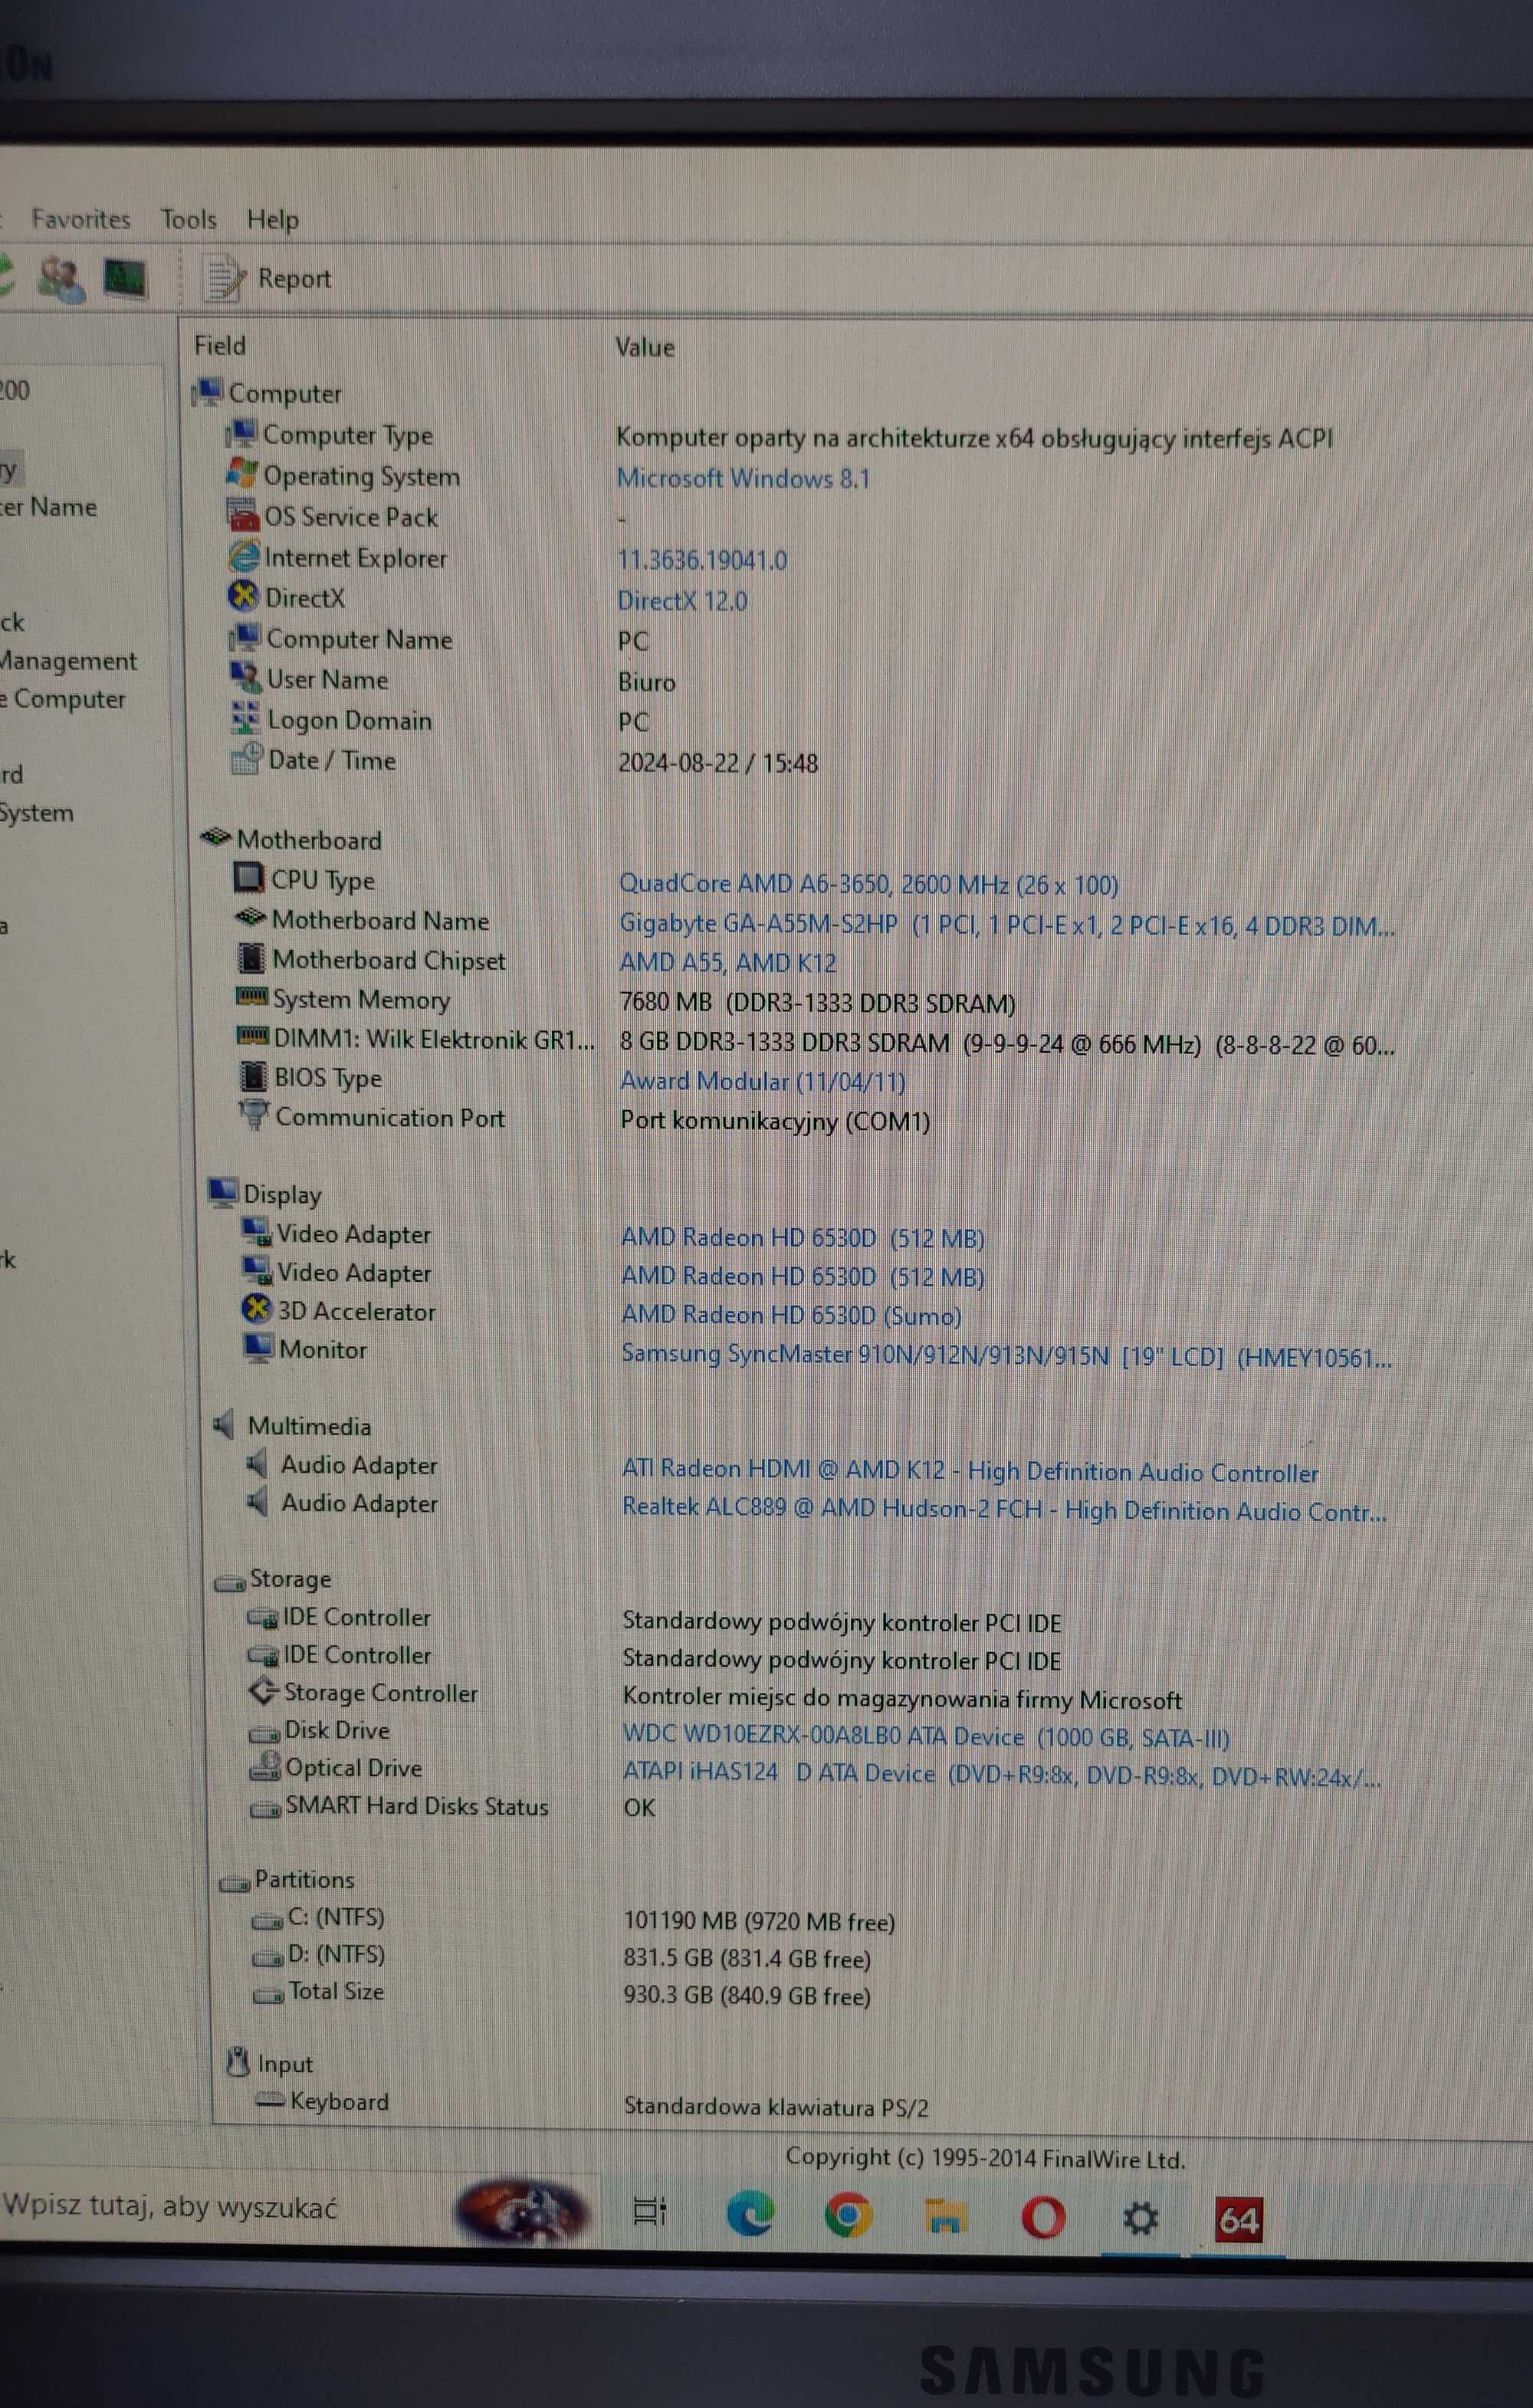
Task: Click the Communication Port icon
Action: pos(254,1115)
